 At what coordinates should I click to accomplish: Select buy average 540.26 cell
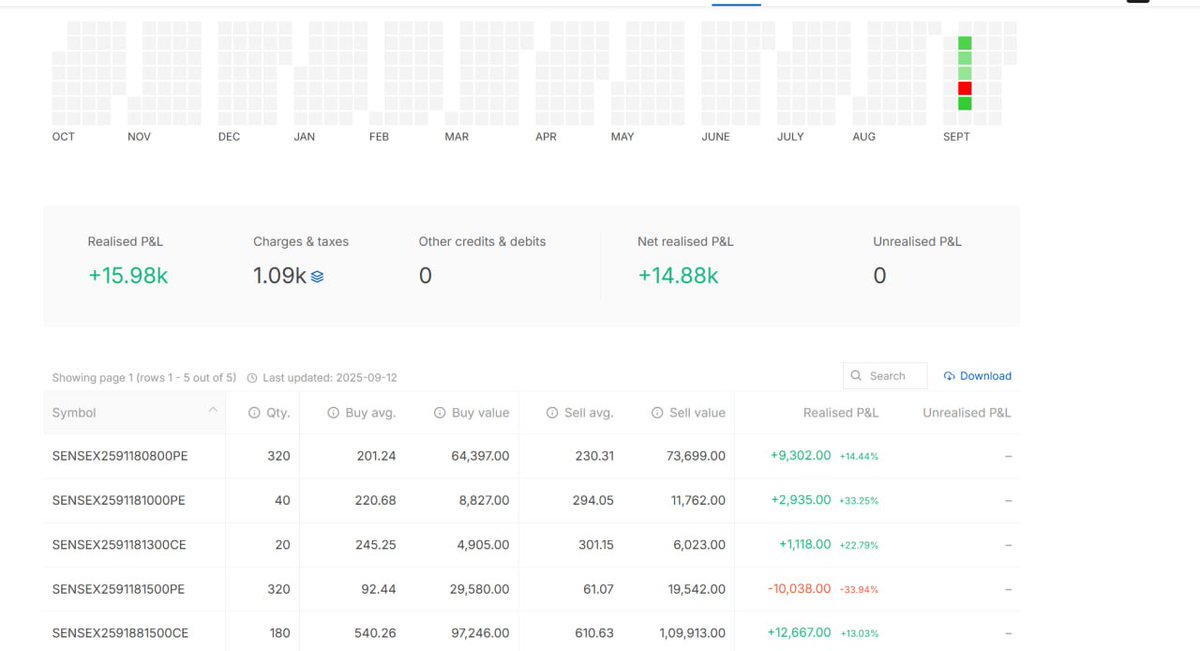click(375, 633)
